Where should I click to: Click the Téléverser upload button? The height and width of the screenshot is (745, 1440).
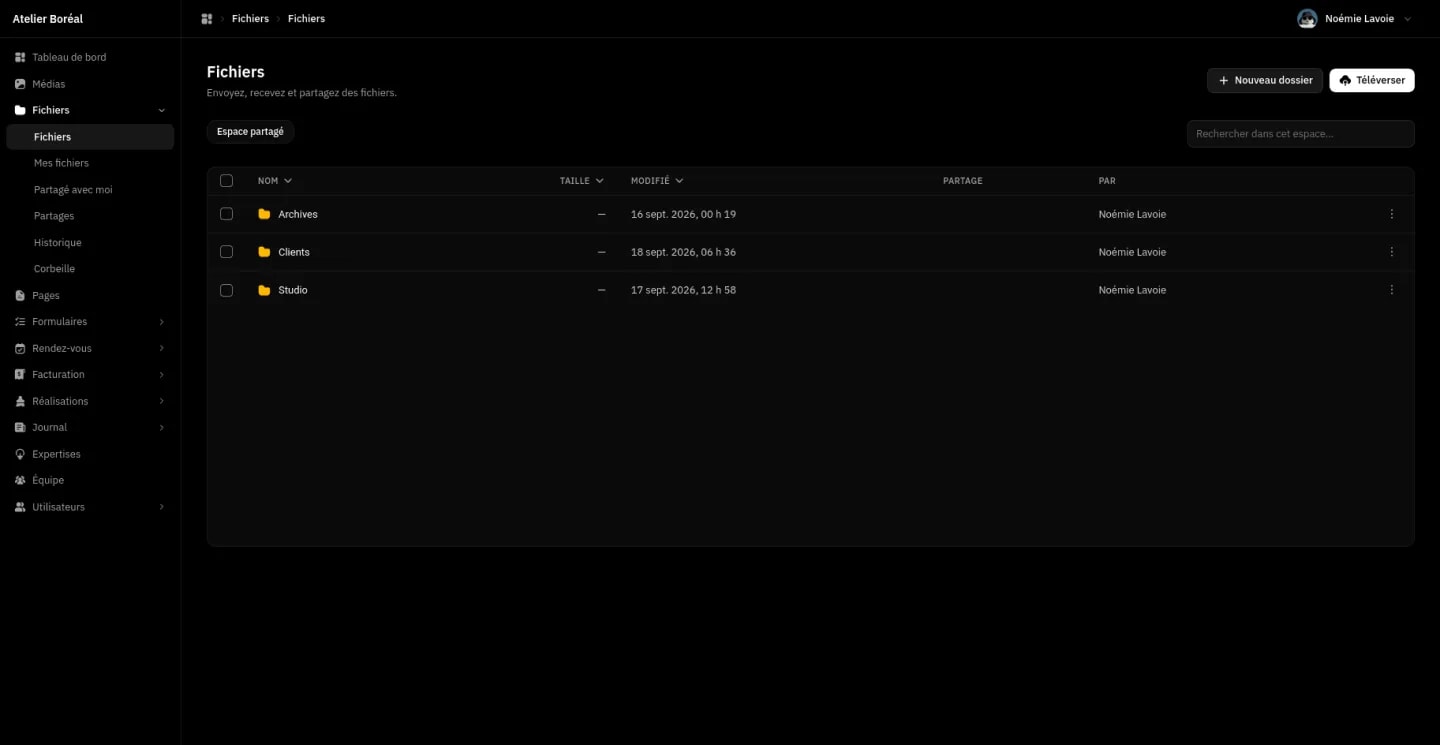click(x=1372, y=80)
